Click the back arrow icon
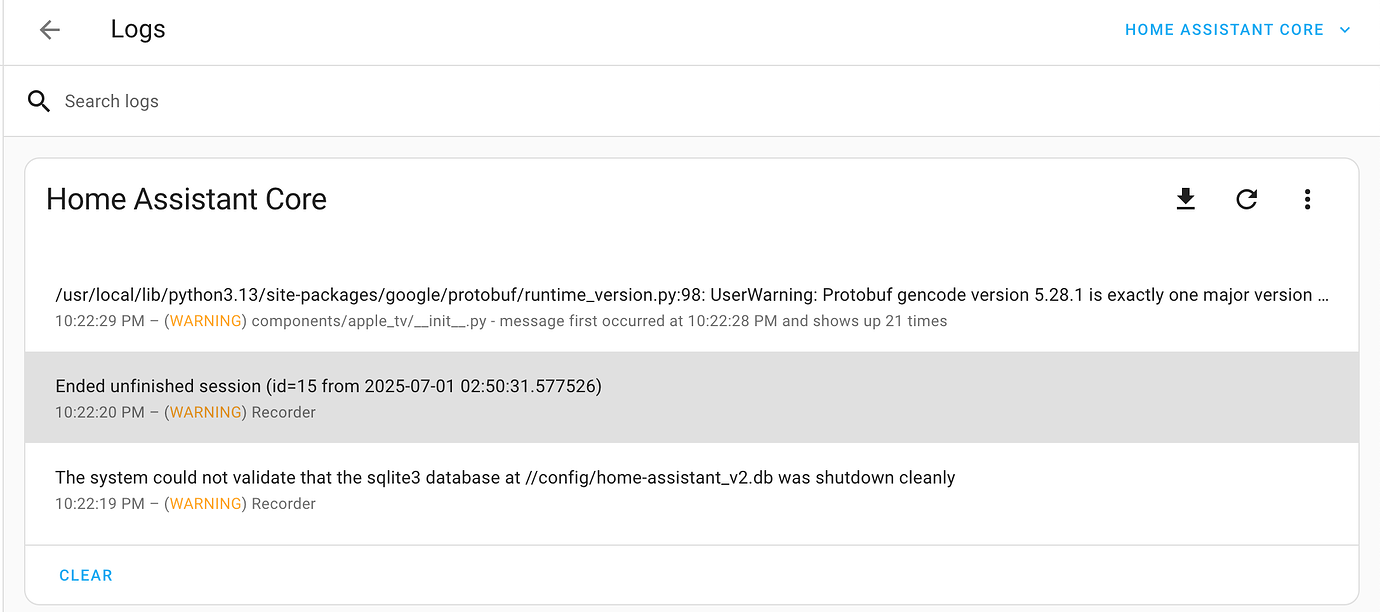 (49, 30)
